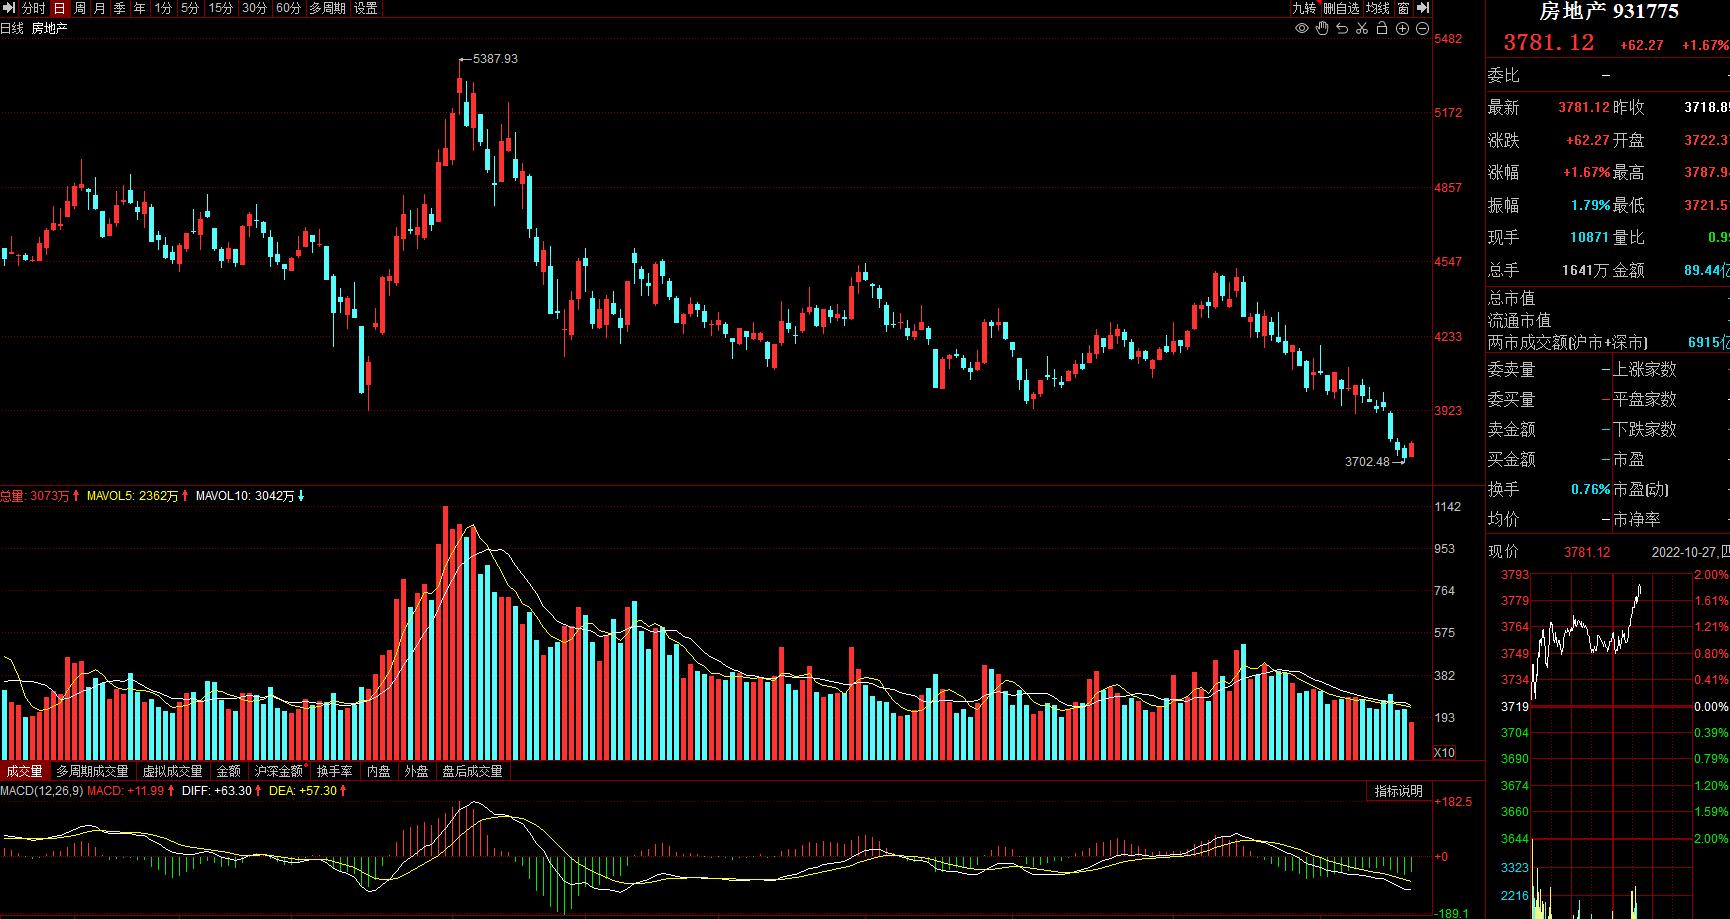Click the DEA: +57.30 value

(304, 791)
